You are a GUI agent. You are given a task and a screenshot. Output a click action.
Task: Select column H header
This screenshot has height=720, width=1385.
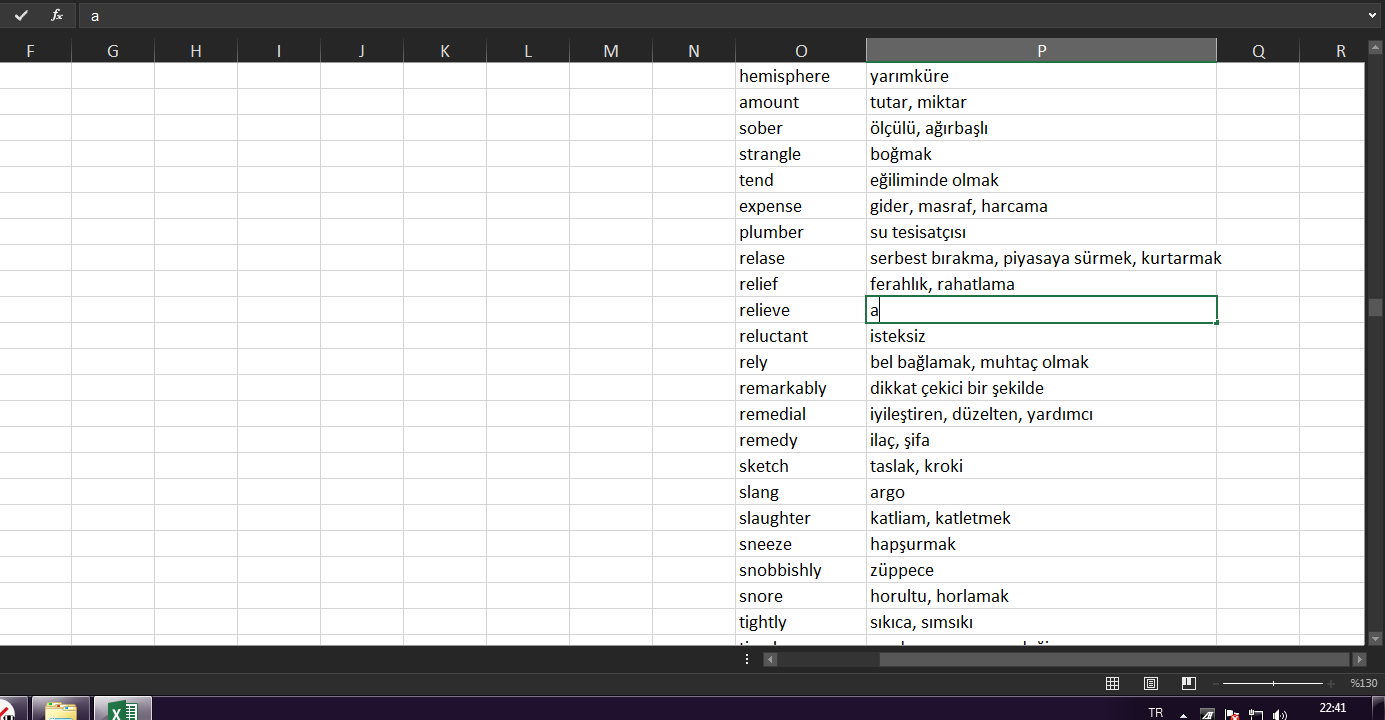[x=196, y=51]
